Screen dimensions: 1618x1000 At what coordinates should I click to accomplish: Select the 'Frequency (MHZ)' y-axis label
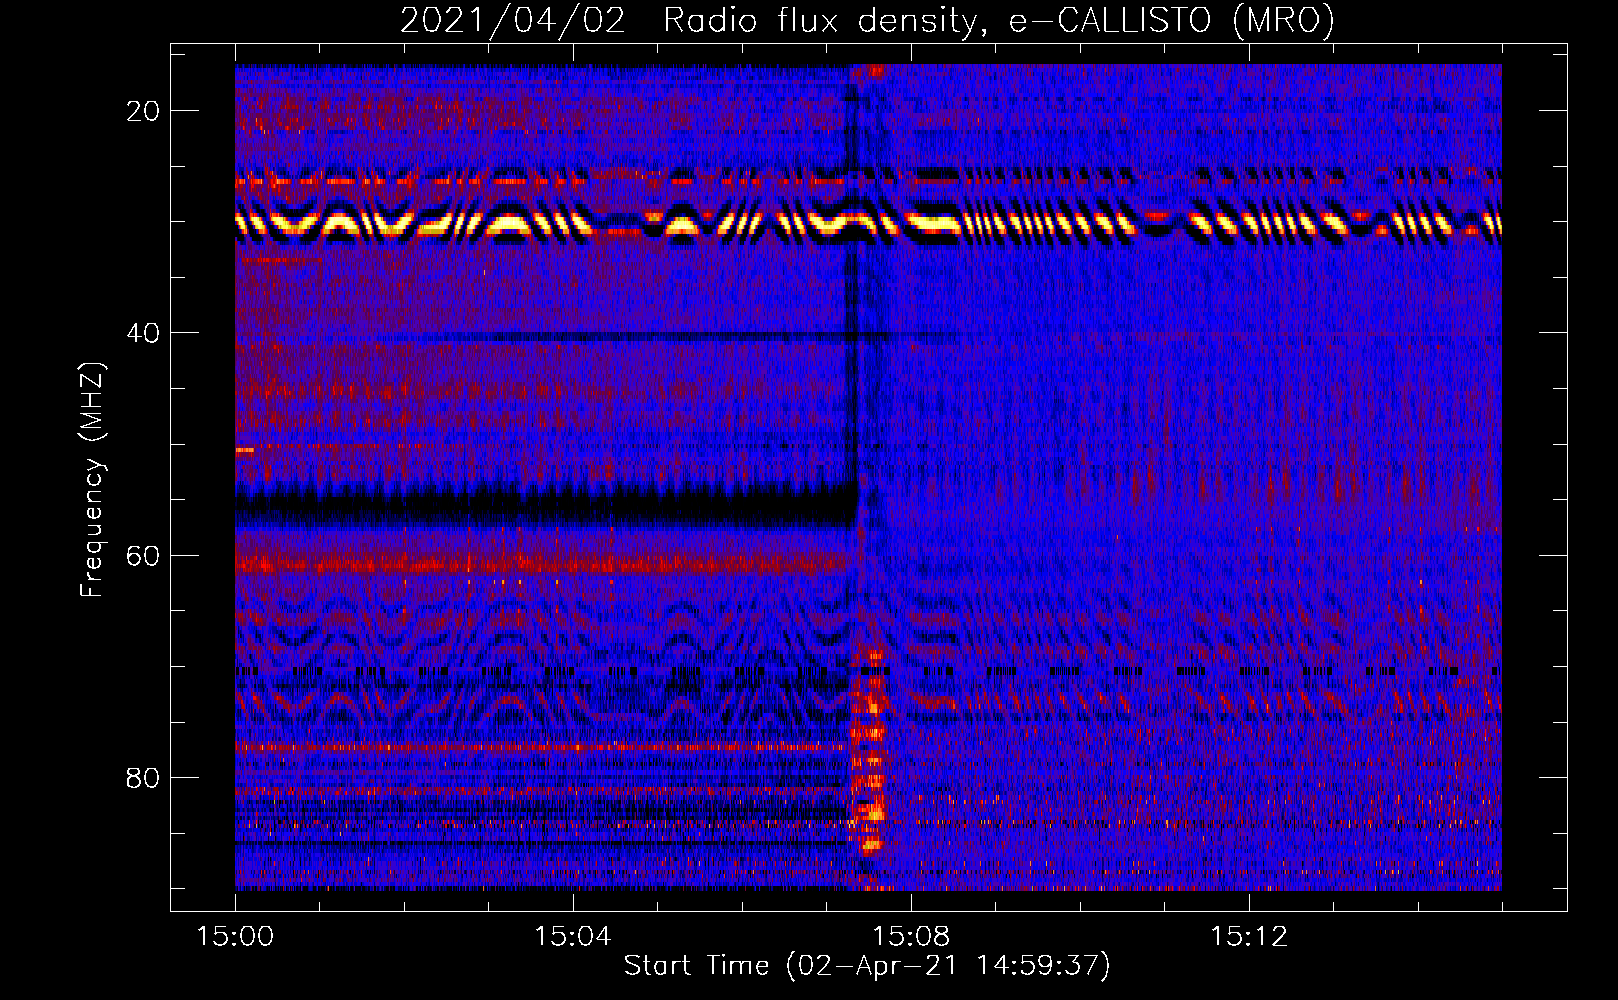91,479
